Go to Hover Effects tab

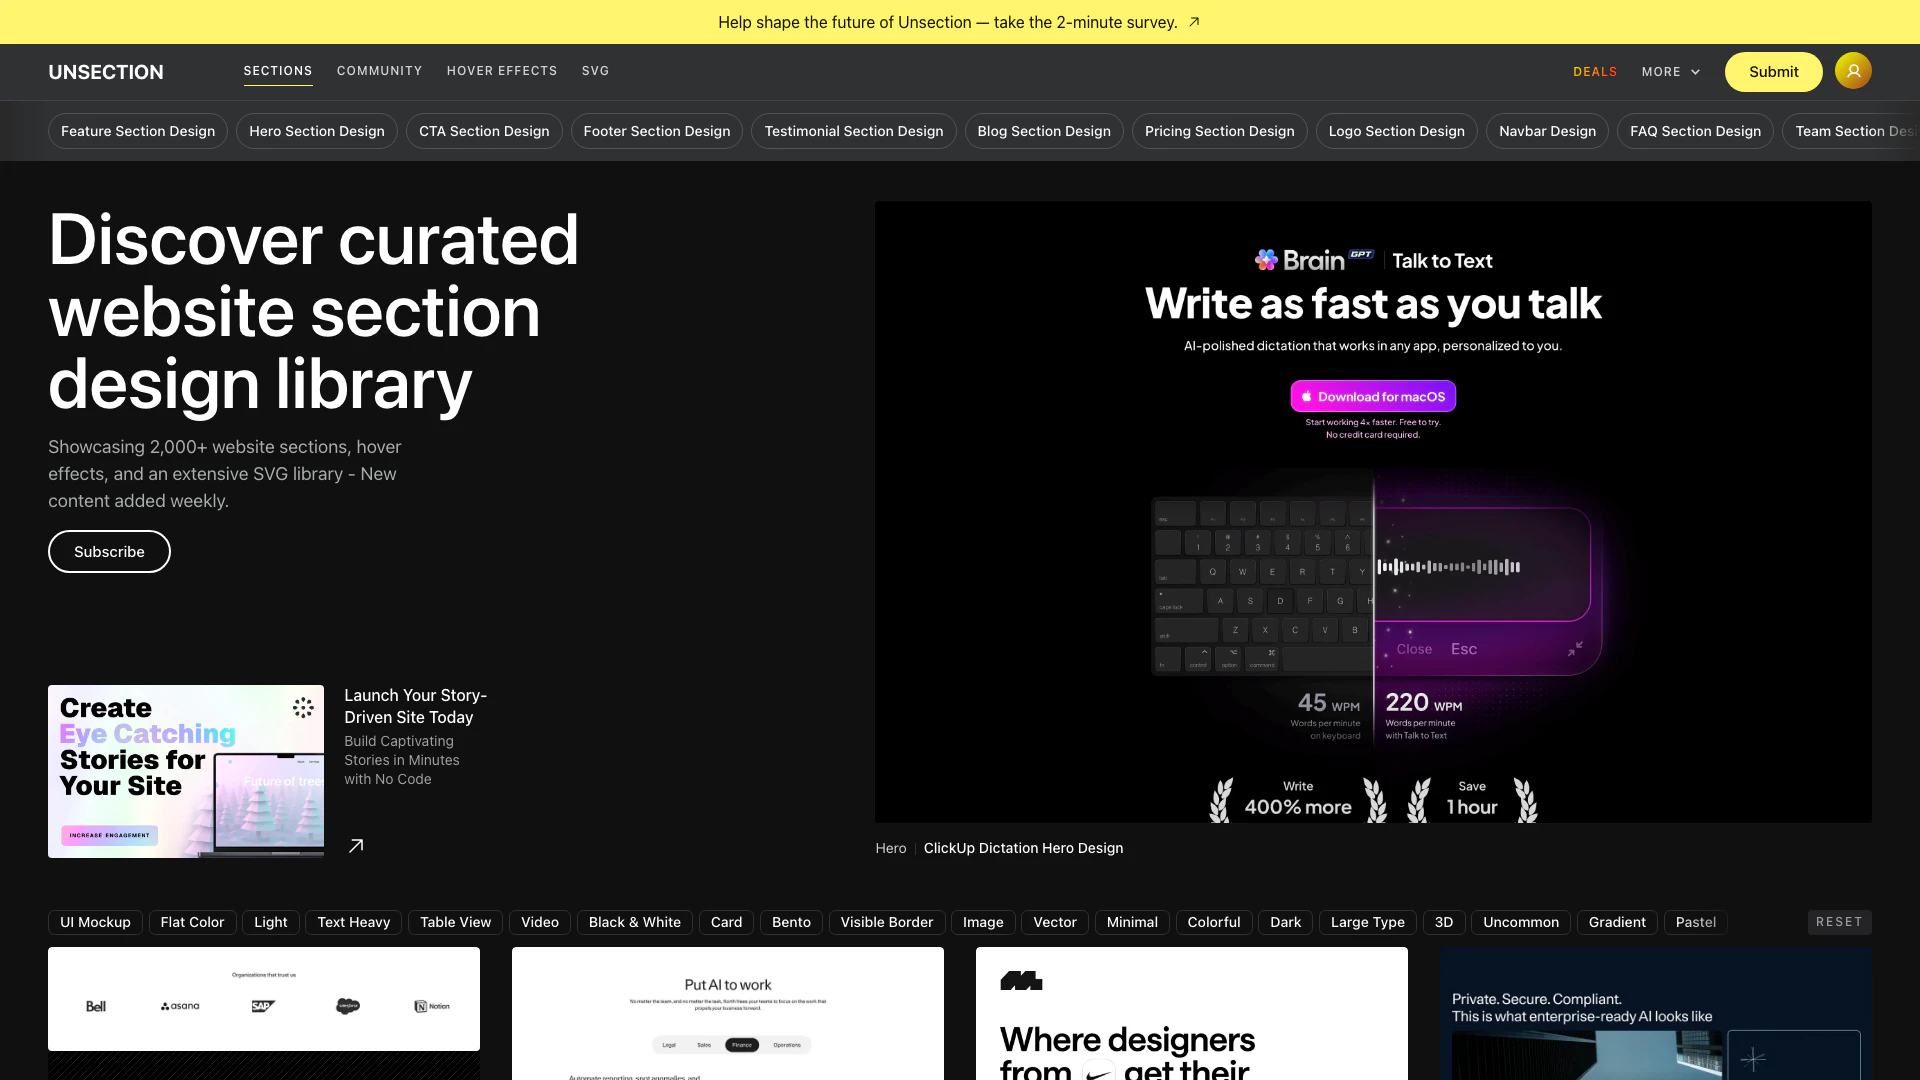click(502, 71)
